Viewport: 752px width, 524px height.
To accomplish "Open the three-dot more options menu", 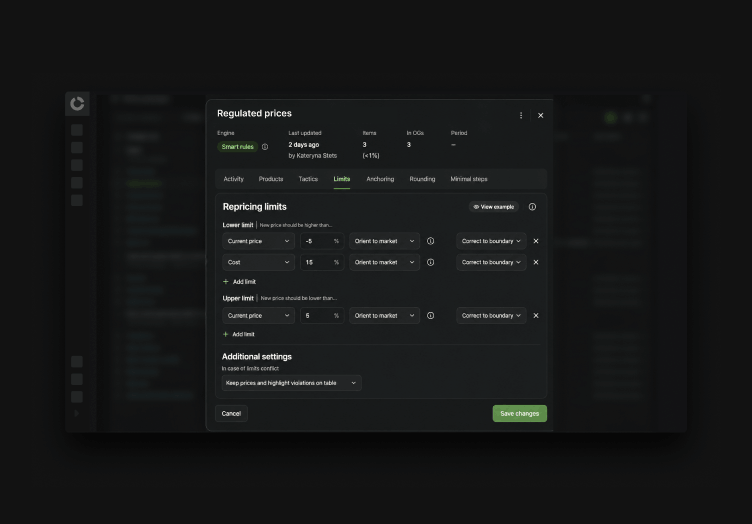I will pyautogui.click(x=521, y=116).
